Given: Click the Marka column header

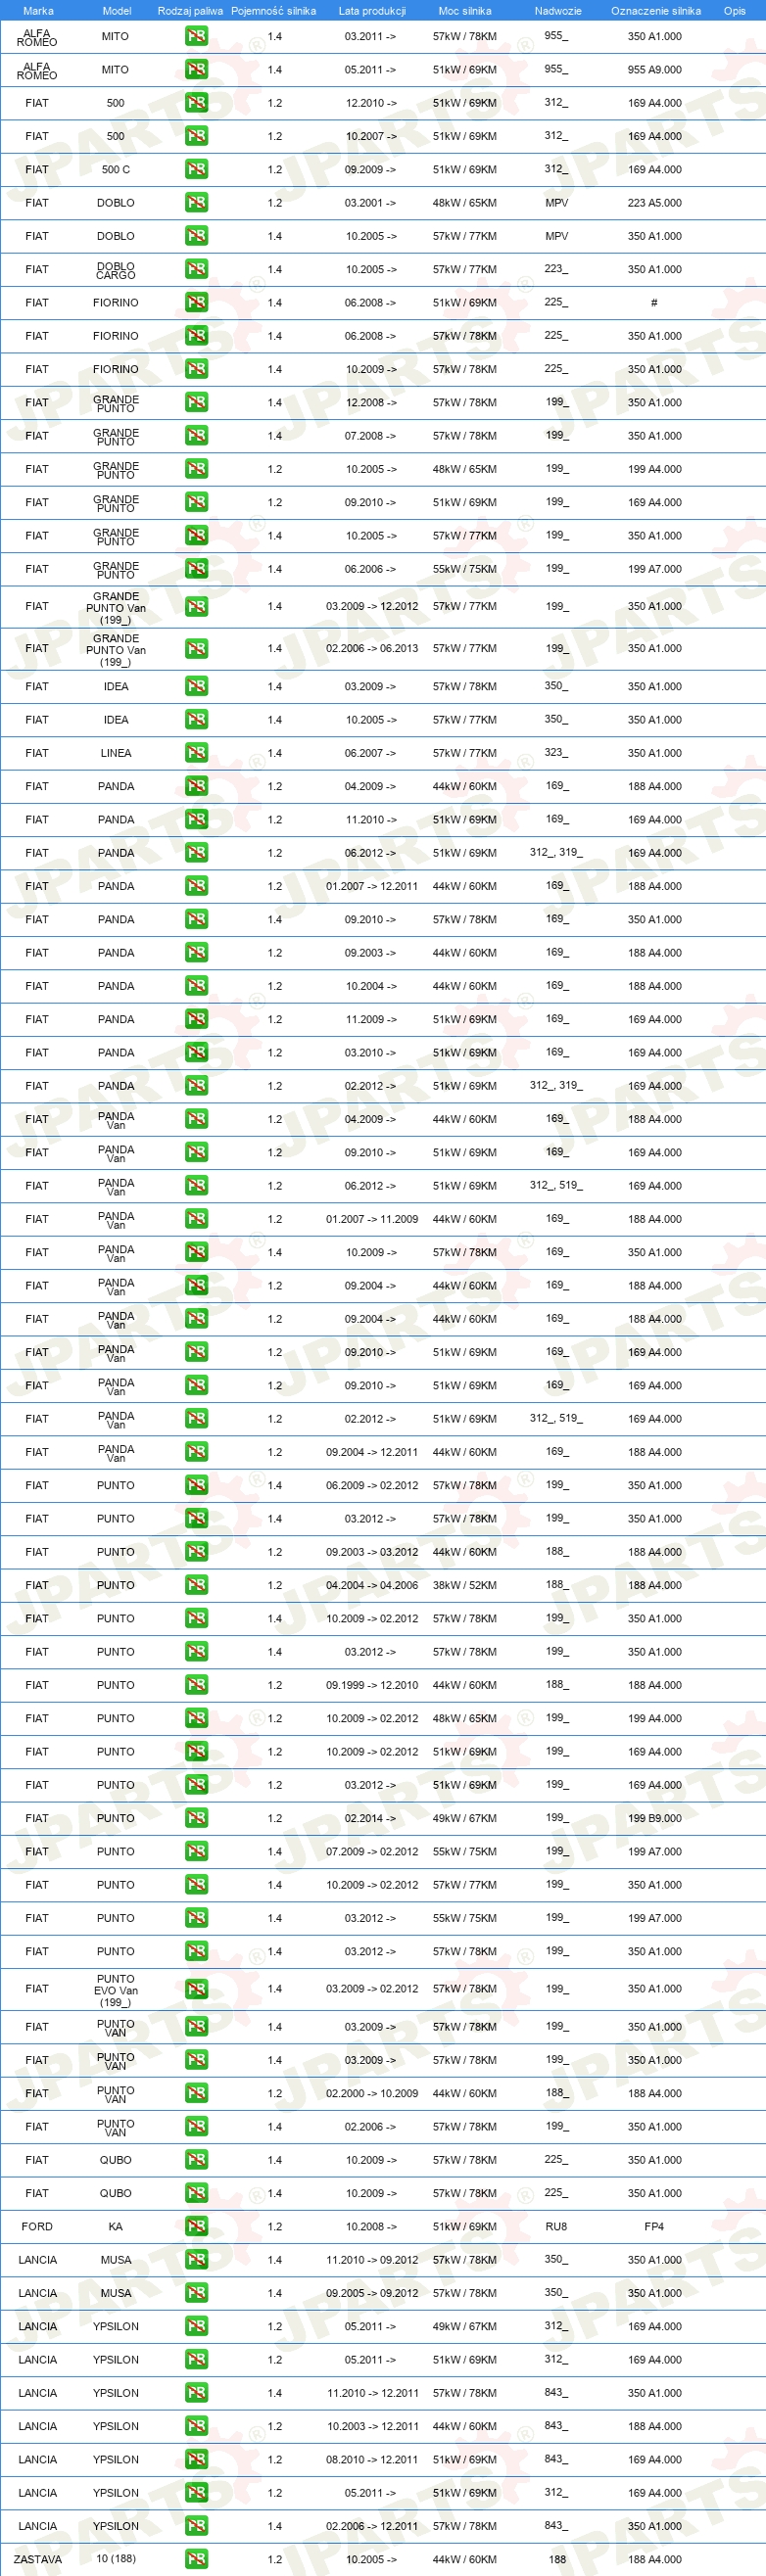Looking at the screenshot, I should 38,11.
